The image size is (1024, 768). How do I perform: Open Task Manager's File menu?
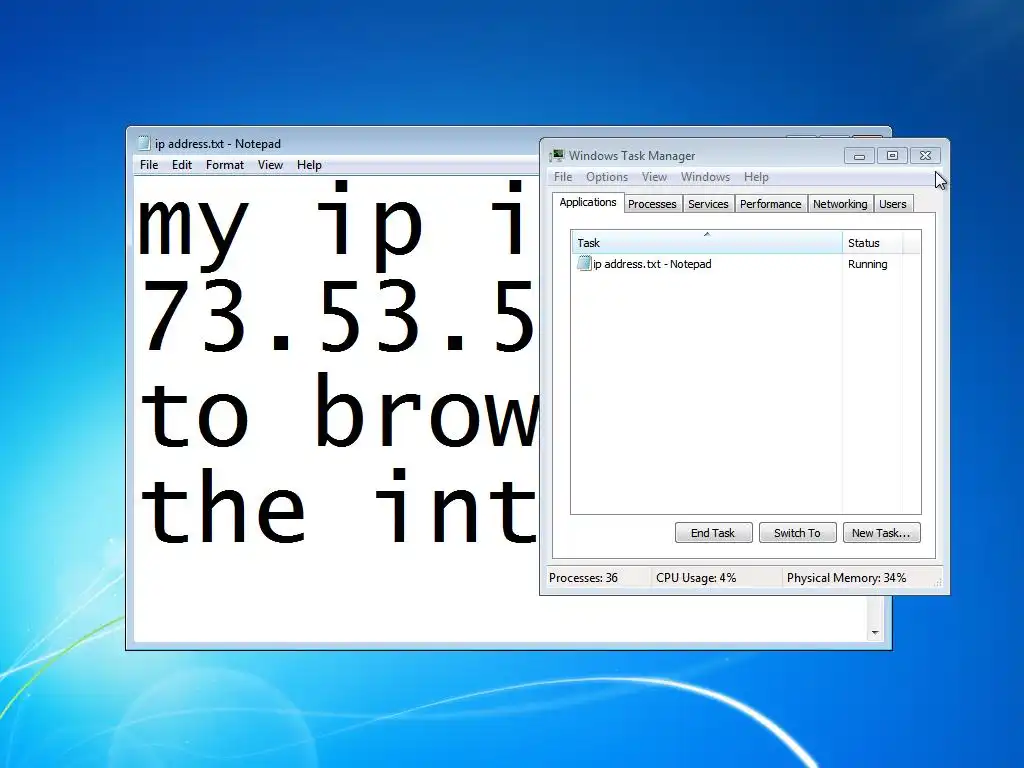point(563,177)
